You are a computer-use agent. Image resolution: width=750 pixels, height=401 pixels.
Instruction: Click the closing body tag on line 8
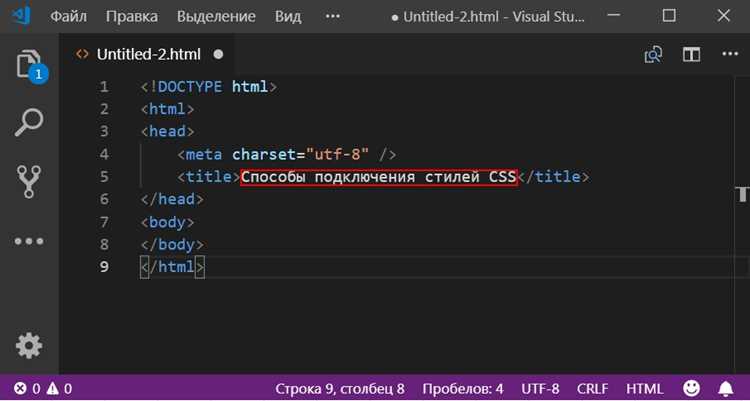click(172, 245)
